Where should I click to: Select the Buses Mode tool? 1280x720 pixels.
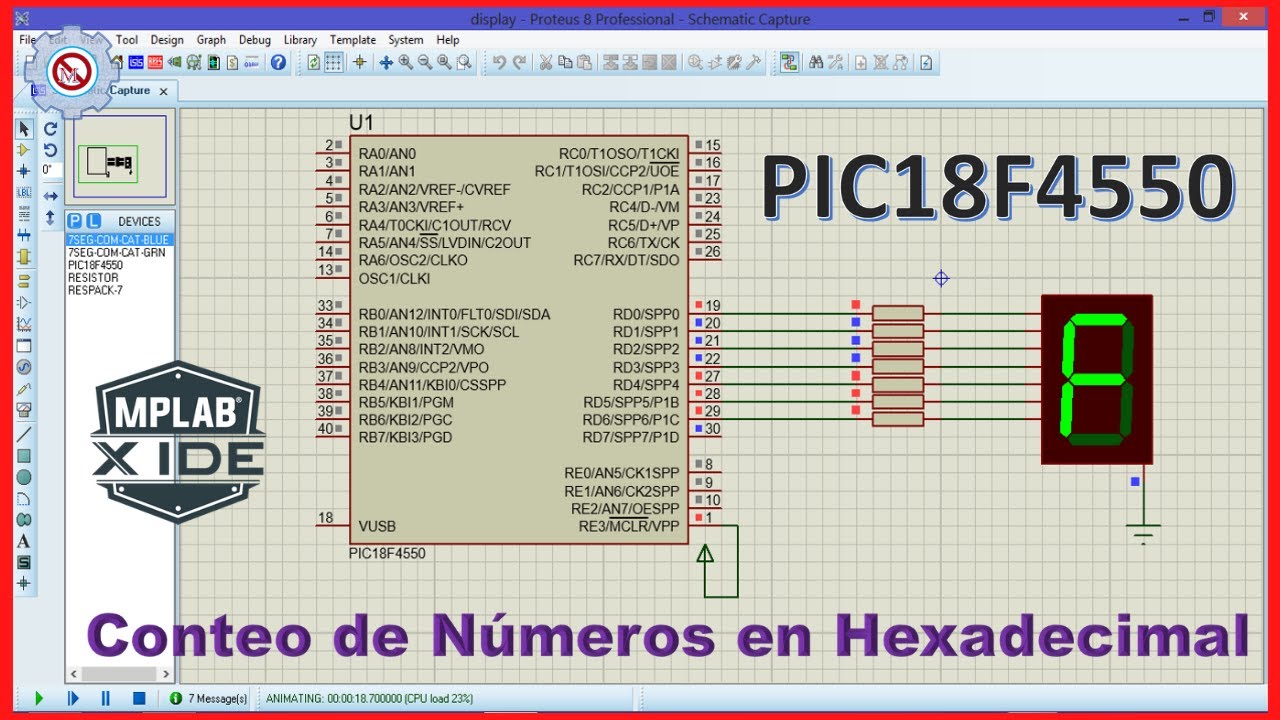(x=24, y=235)
